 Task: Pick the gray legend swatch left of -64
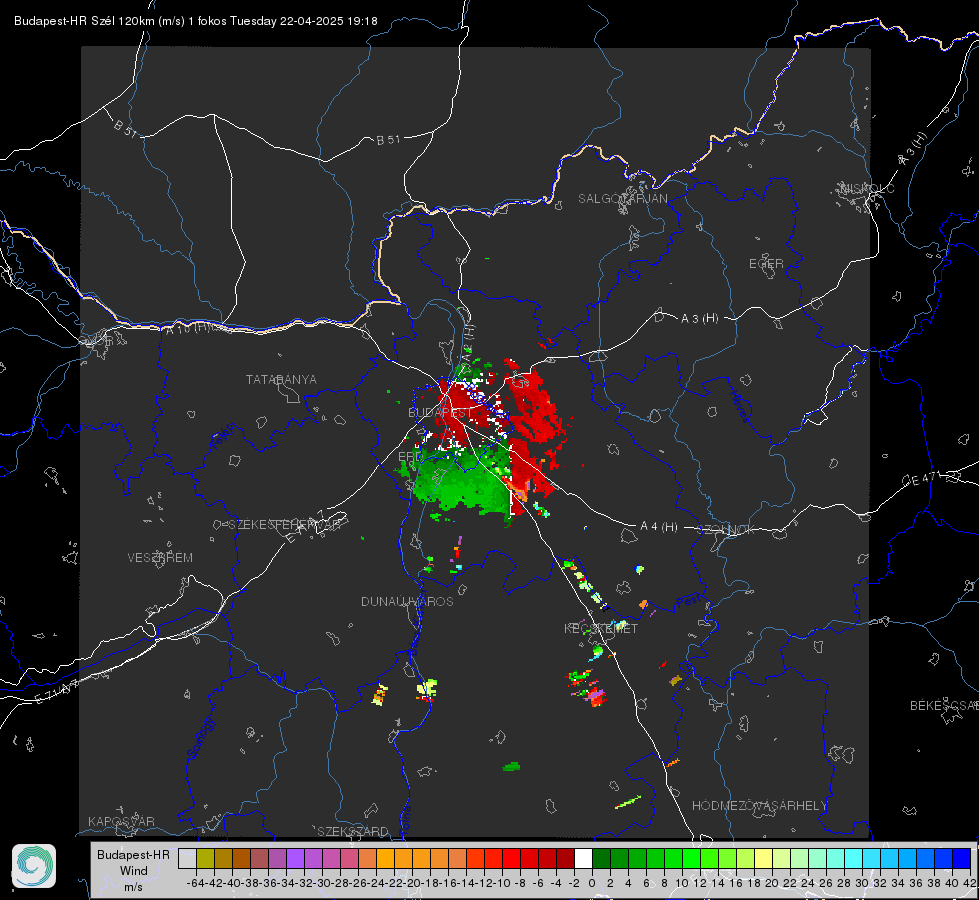click(187, 858)
